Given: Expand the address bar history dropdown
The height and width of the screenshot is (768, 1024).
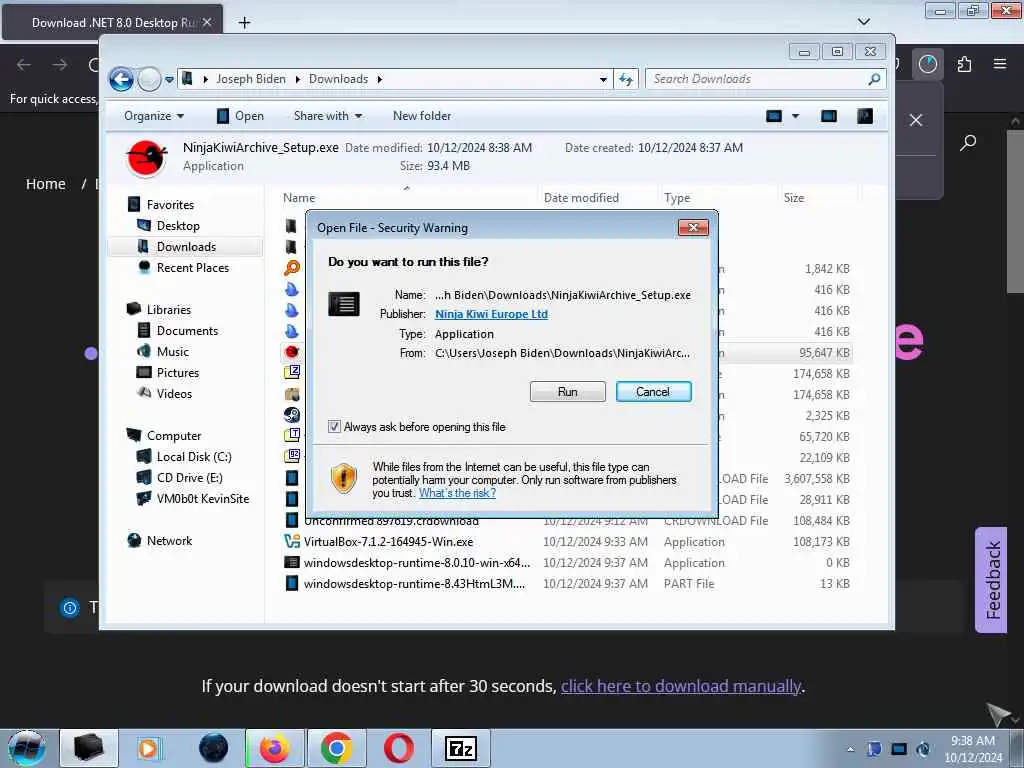Looking at the screenshot, I should coord(603,80).
